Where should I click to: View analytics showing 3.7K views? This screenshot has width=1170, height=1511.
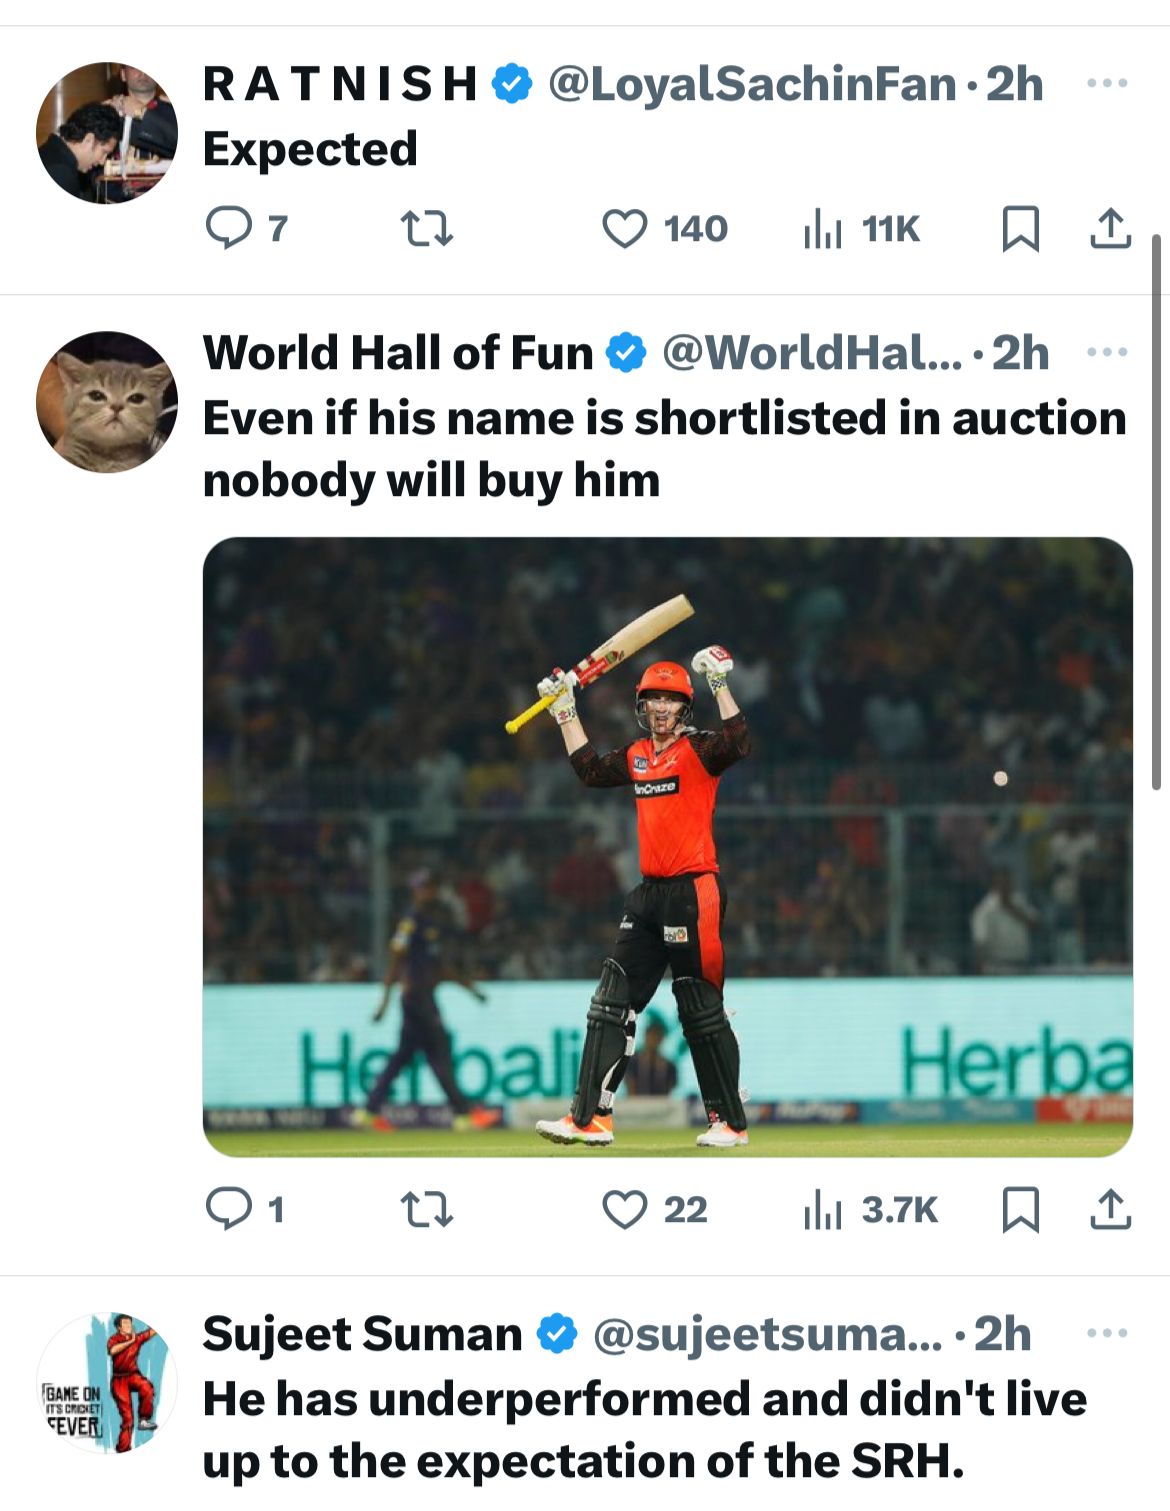pyautogui.click(x=823, y=1210)
